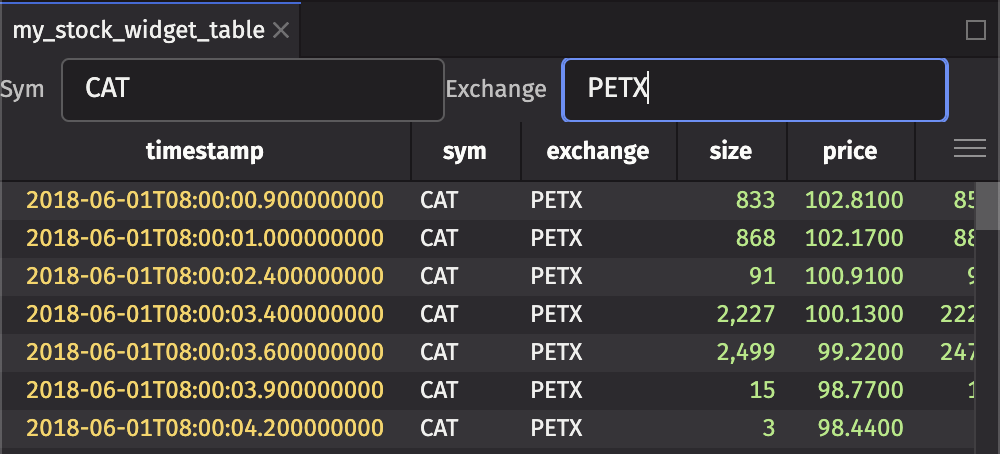Select the timestamp cell 2018-06-01T08:00:00.900000000
The width and height of the screenshot is (1000, 454).
pos(205,200)
